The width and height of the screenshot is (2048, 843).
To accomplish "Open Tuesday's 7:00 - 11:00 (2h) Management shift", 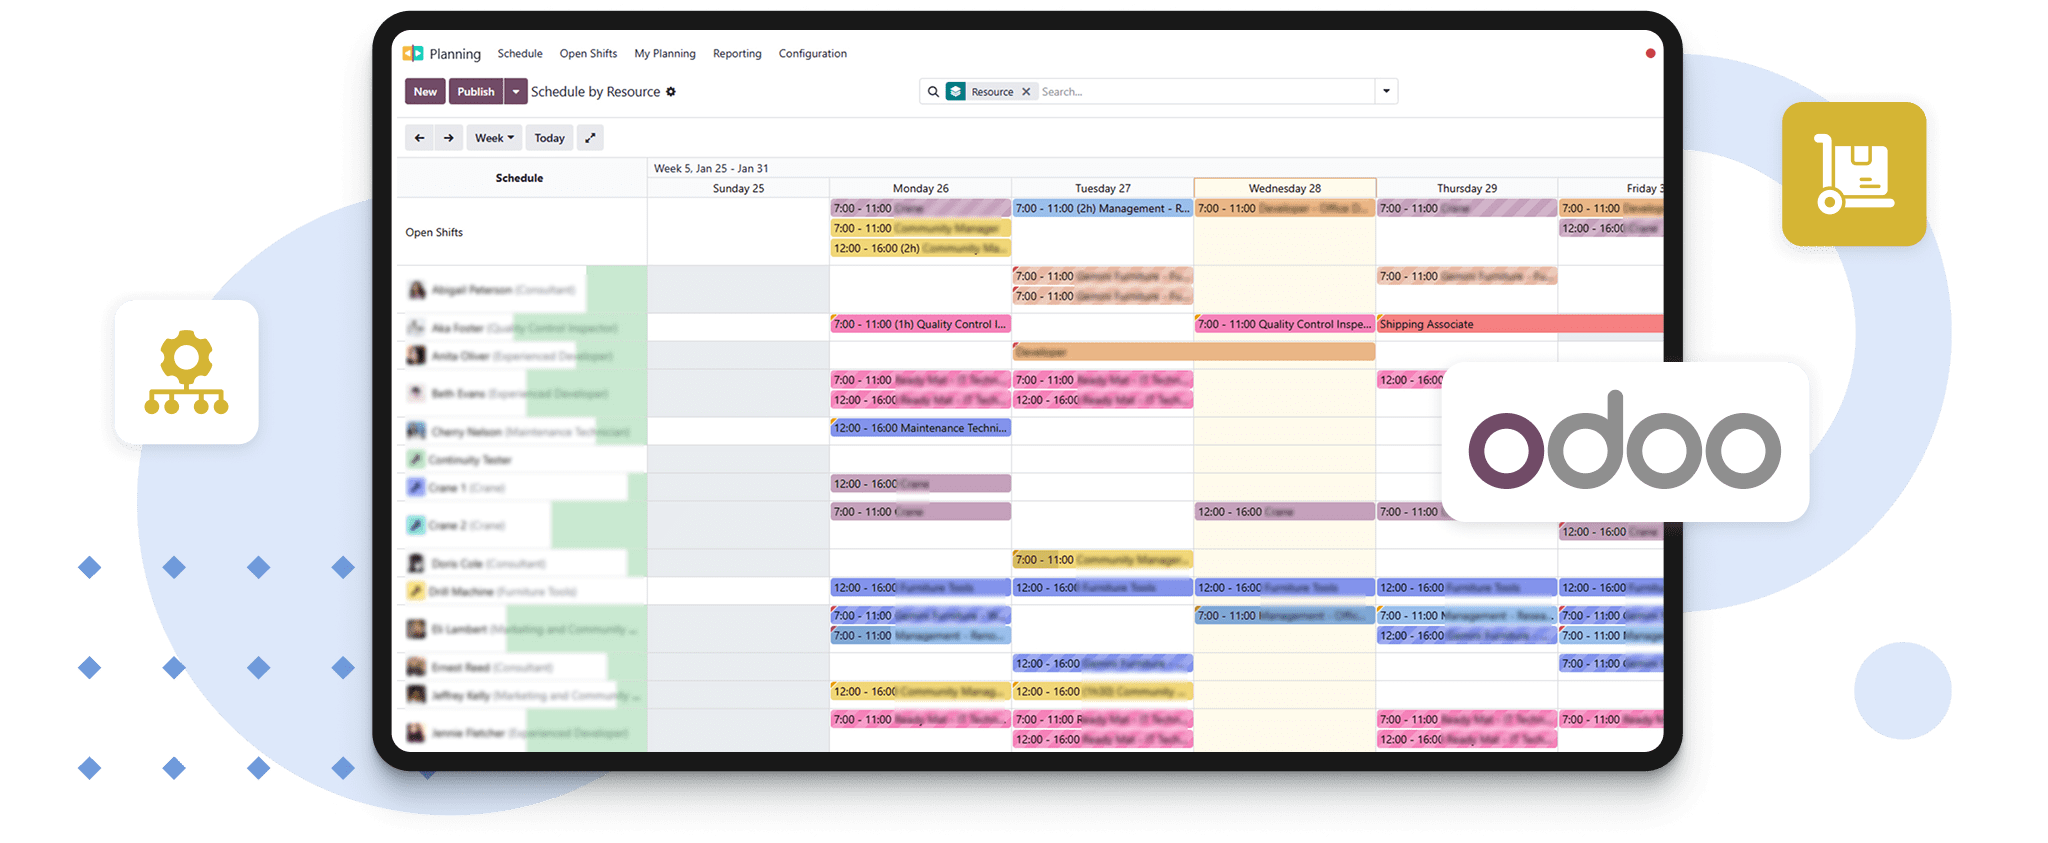I will [x=1102, y=208].
